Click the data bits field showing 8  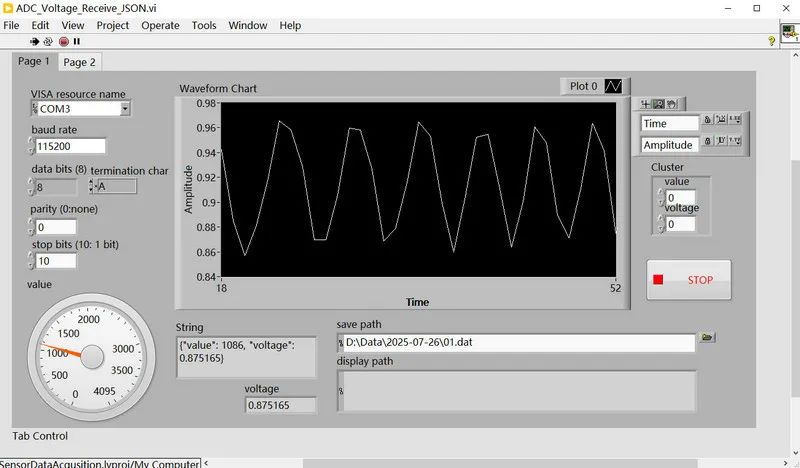(56, 187)
